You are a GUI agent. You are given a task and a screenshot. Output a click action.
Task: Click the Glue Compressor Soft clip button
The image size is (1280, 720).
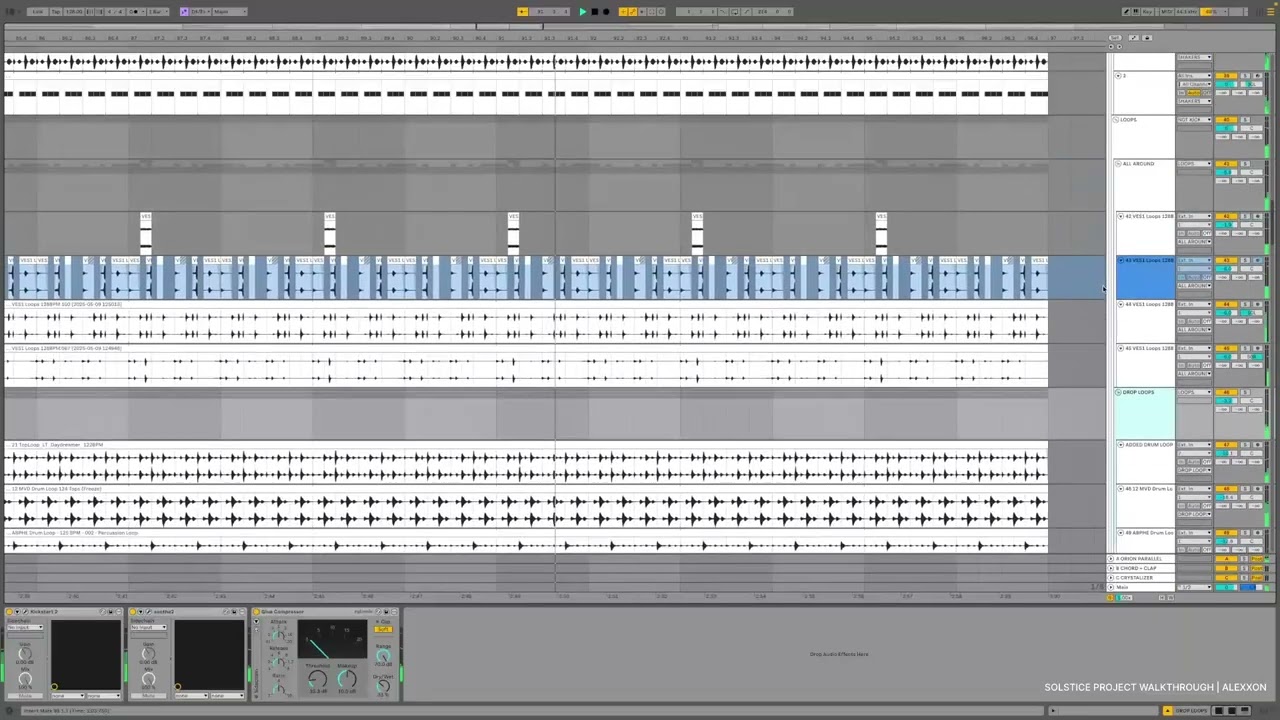tap(383, 629)
